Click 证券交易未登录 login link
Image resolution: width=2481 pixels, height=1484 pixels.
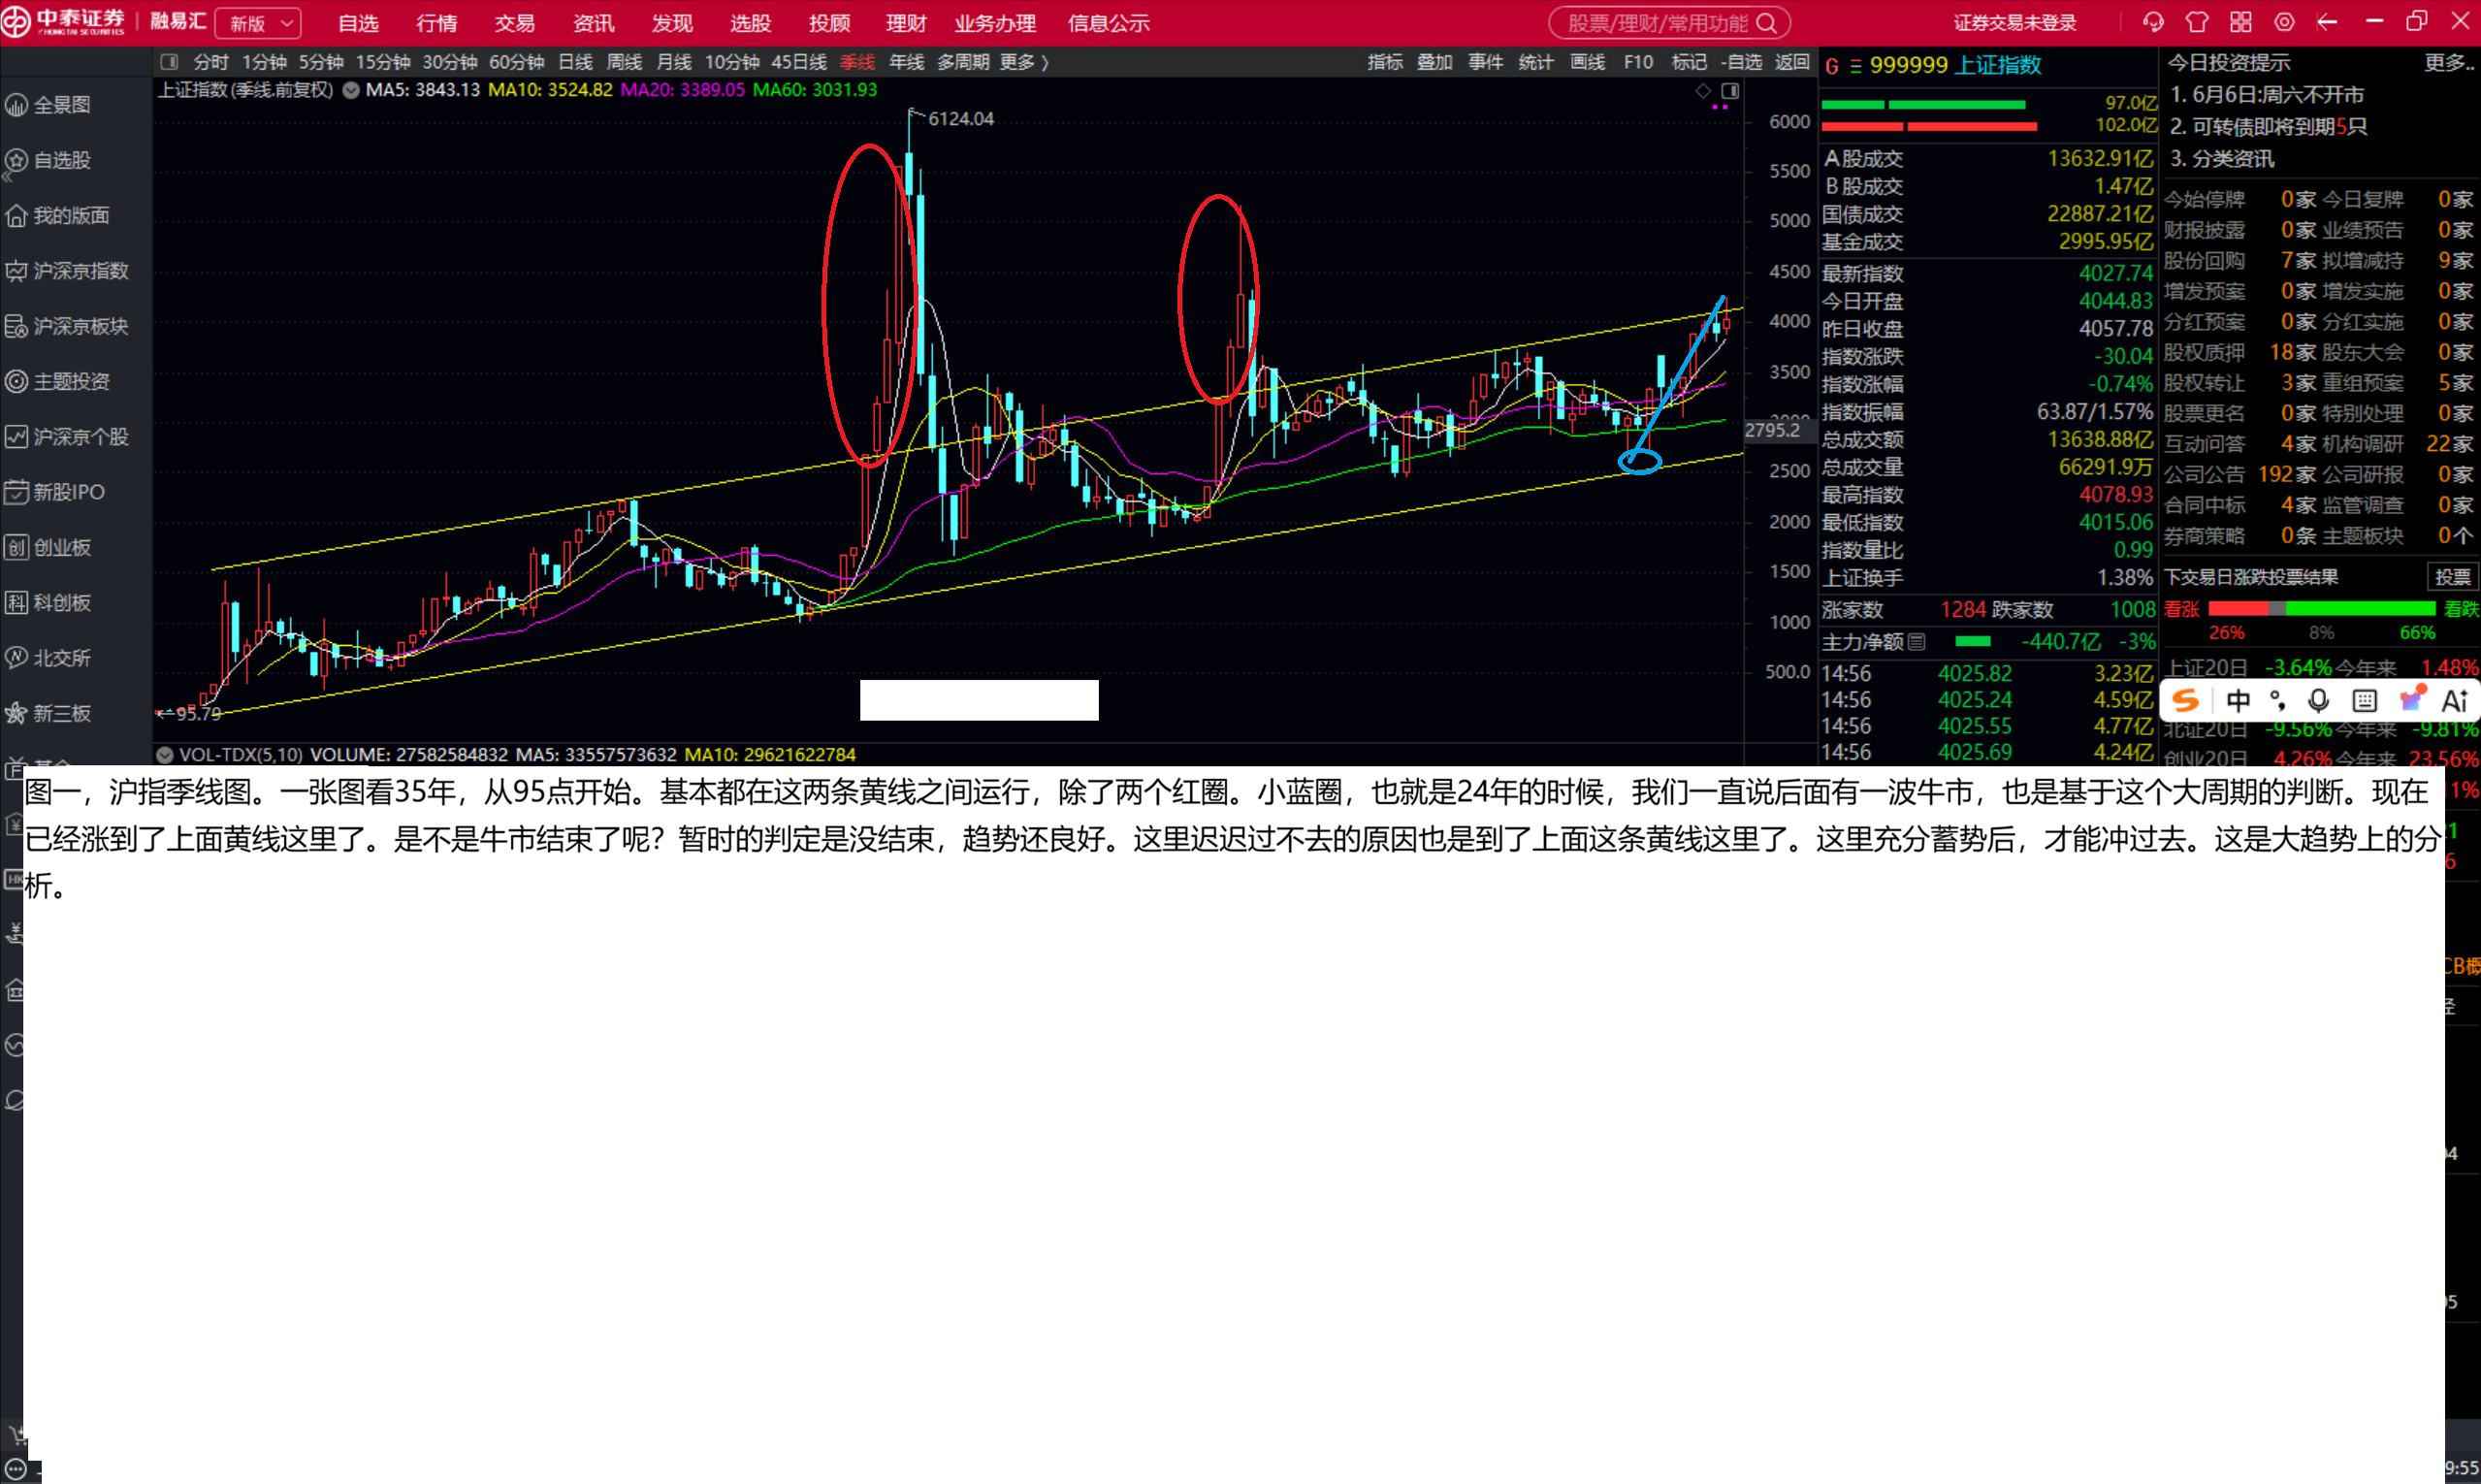(x=2015, y=23)
